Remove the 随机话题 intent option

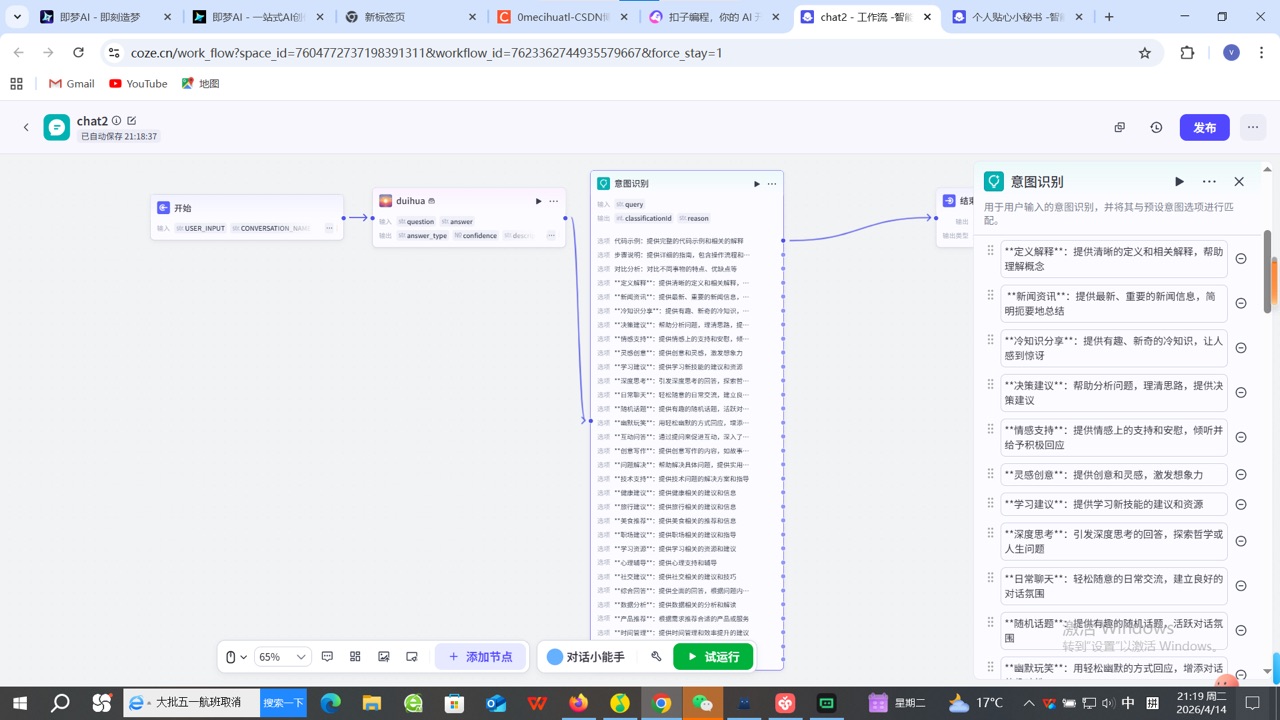(x=1241, y=630)
